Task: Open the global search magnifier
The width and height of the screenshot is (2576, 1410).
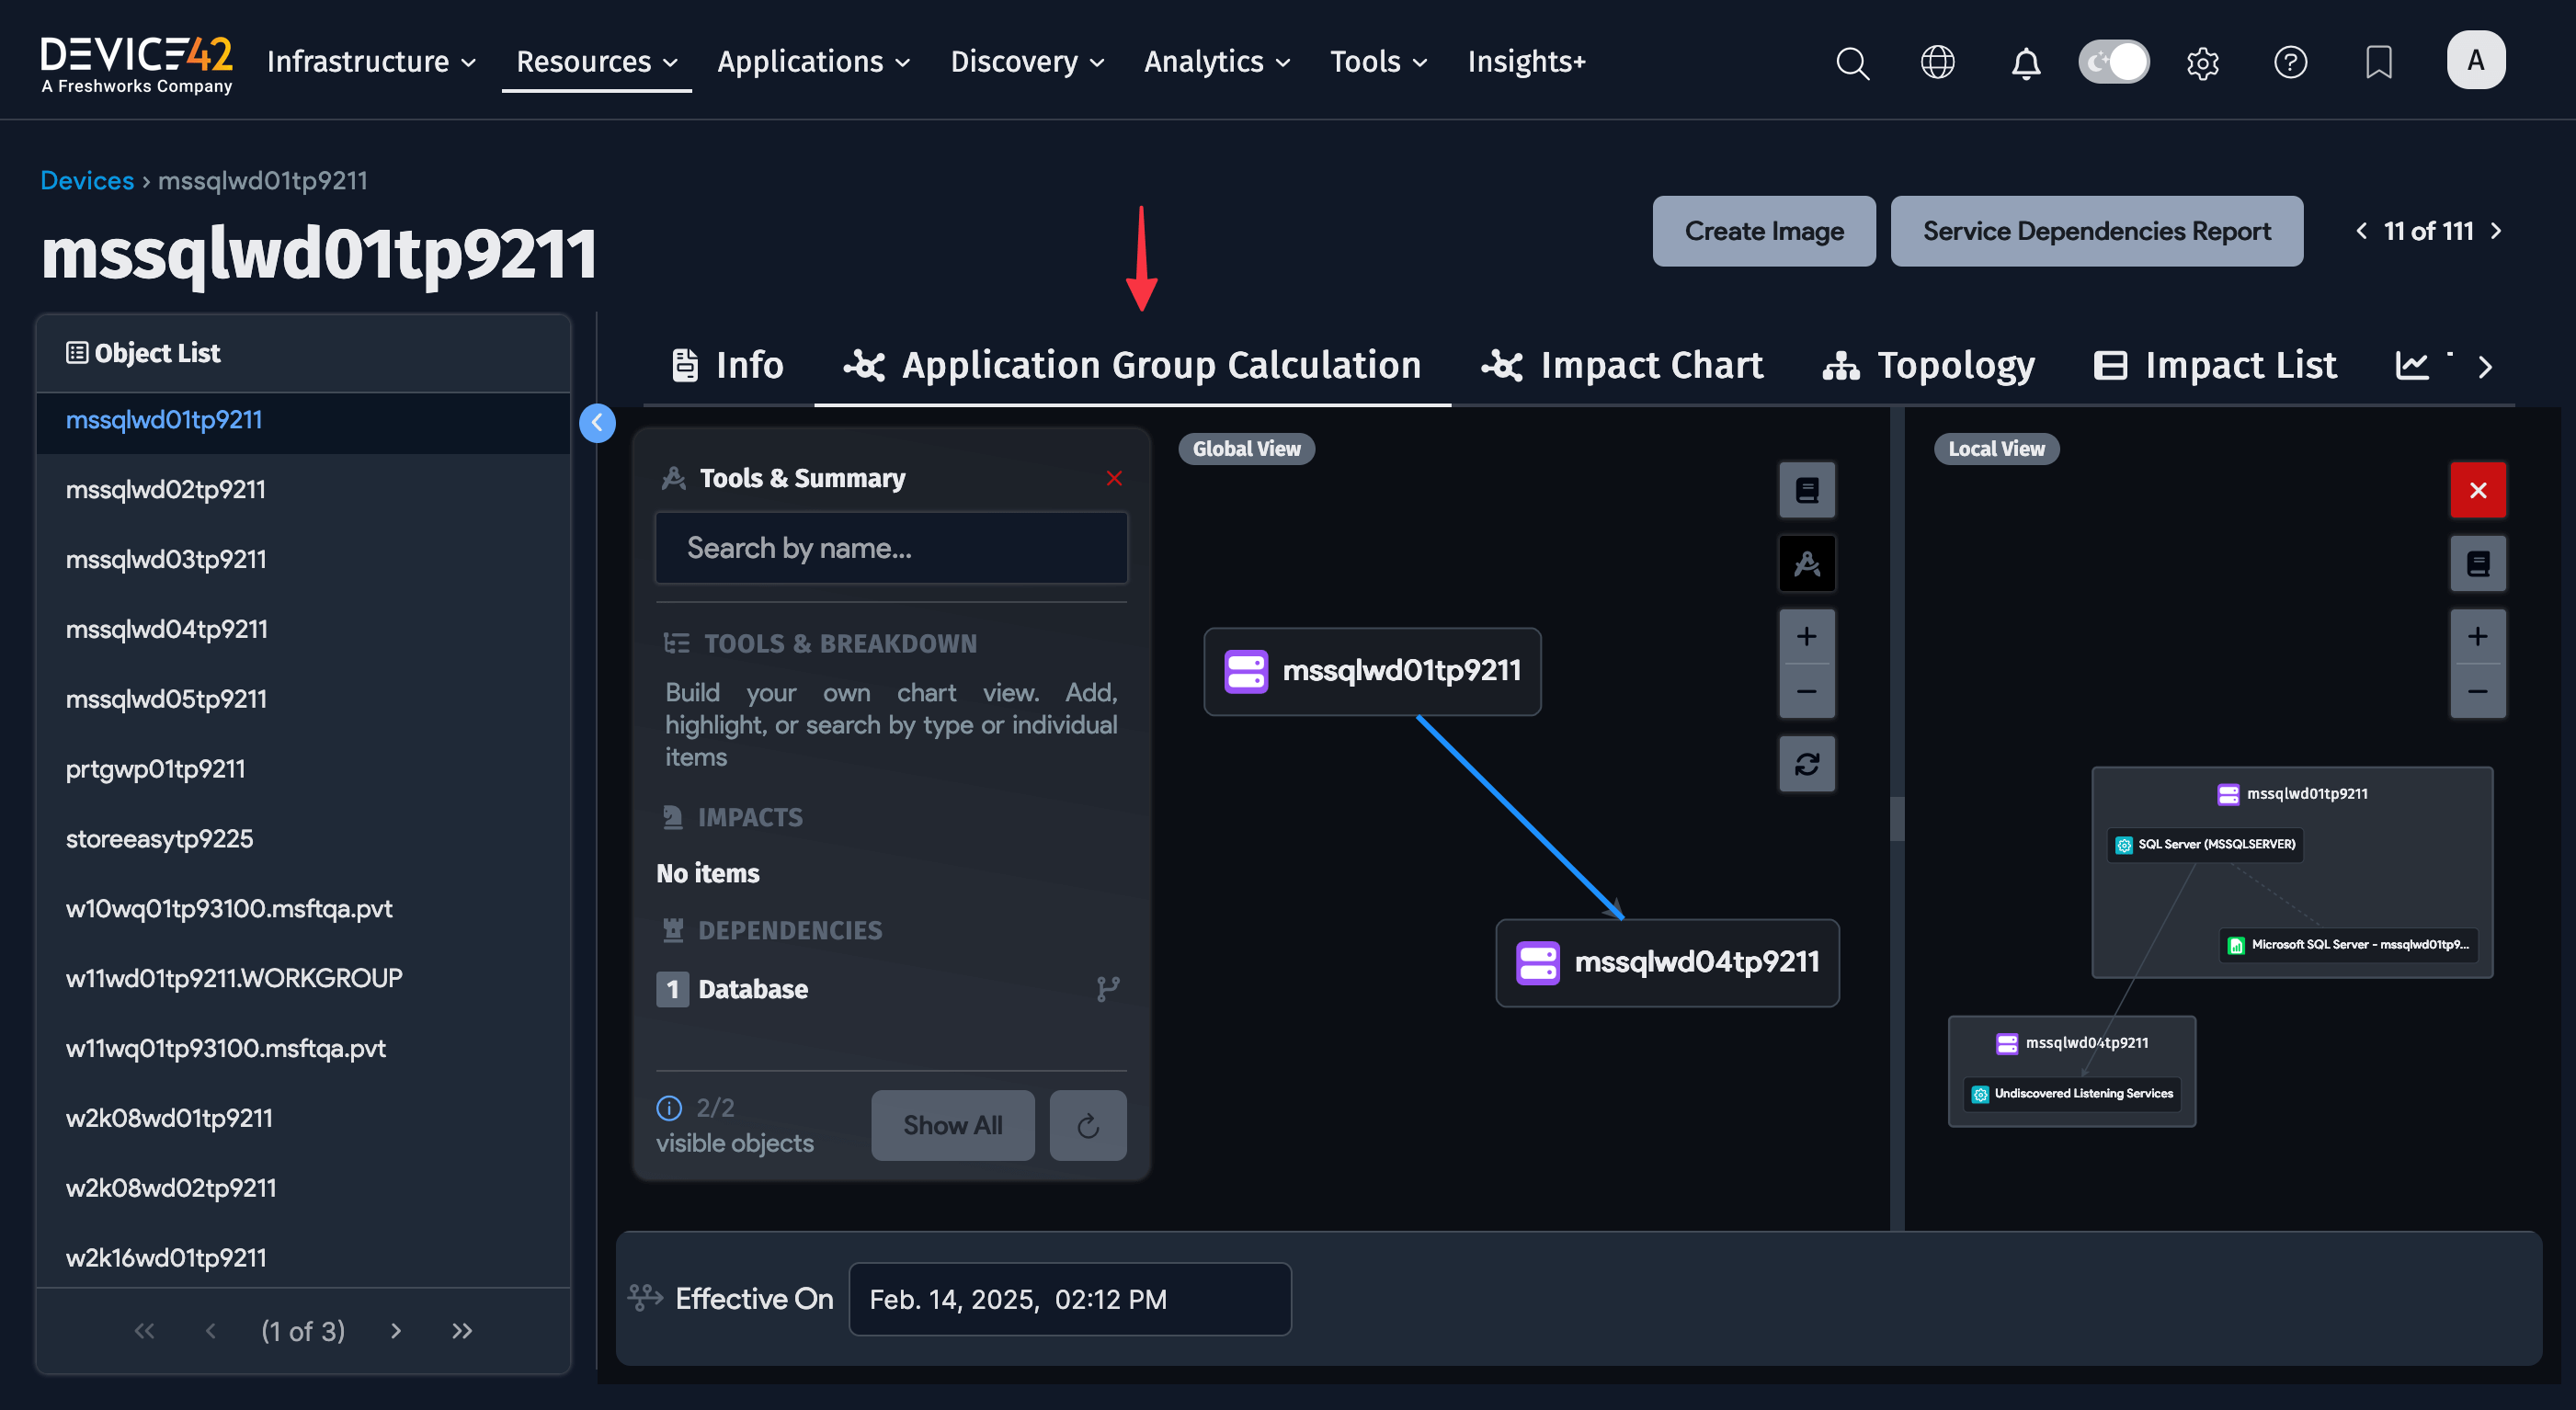Action: point(1852,62)
